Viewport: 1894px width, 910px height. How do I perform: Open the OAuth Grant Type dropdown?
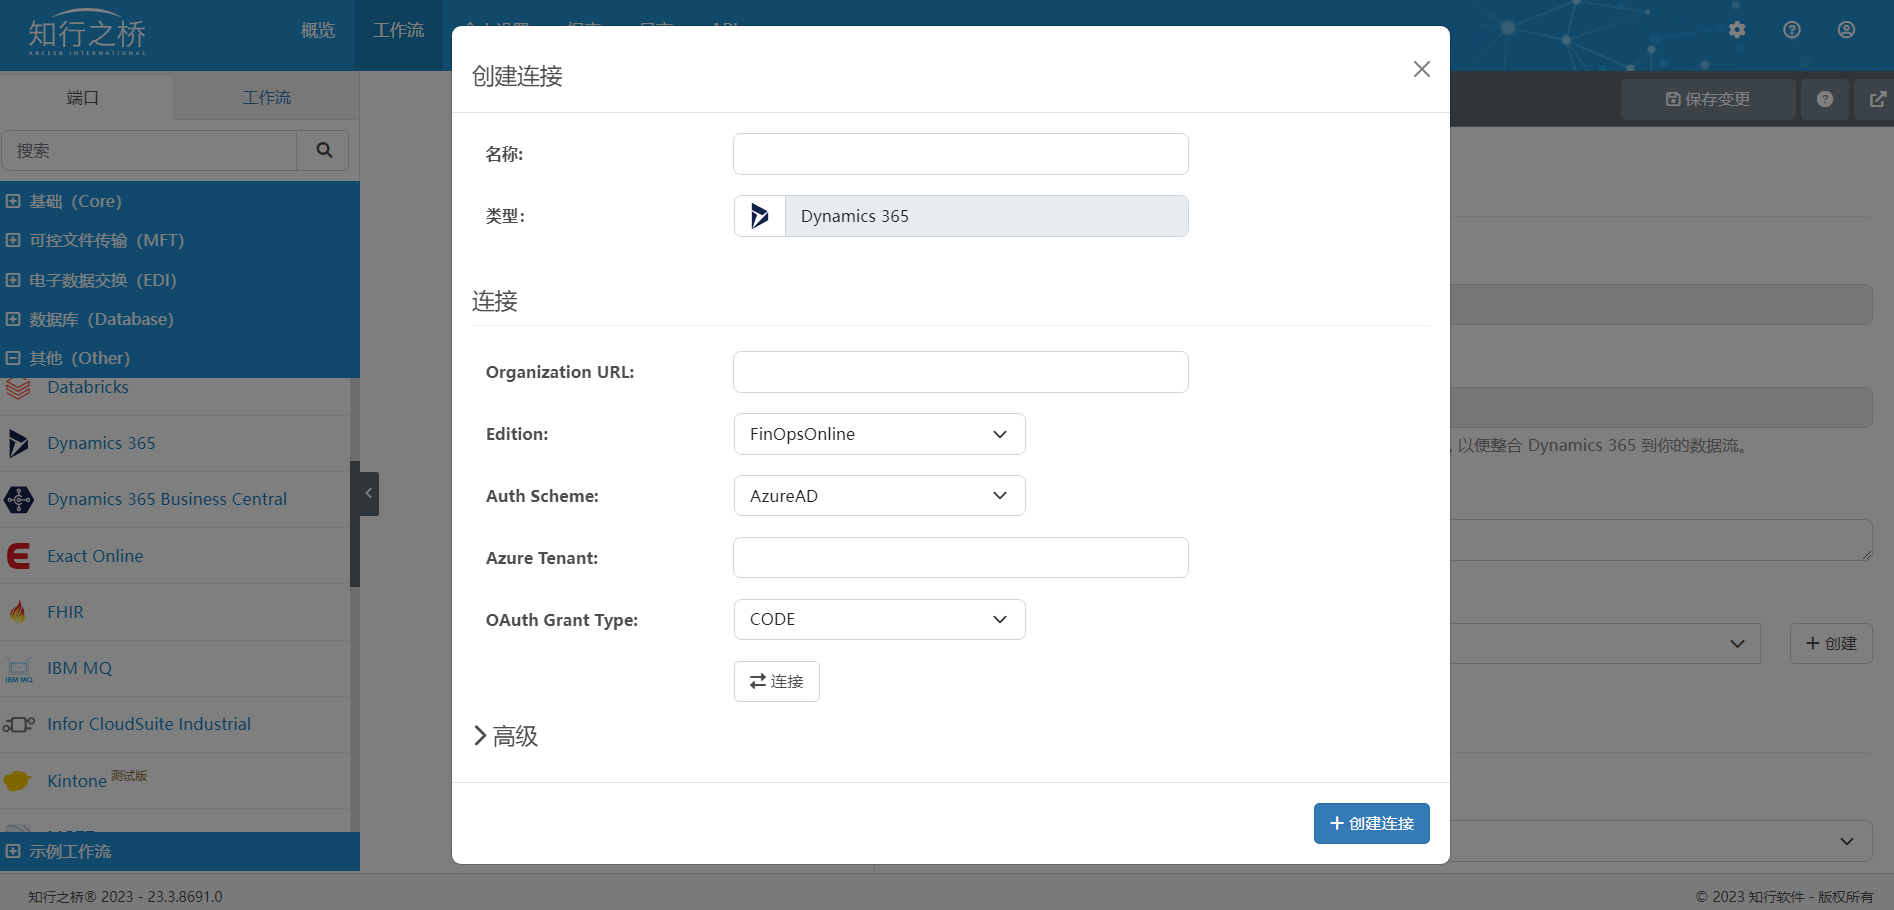tap(880, 620)
